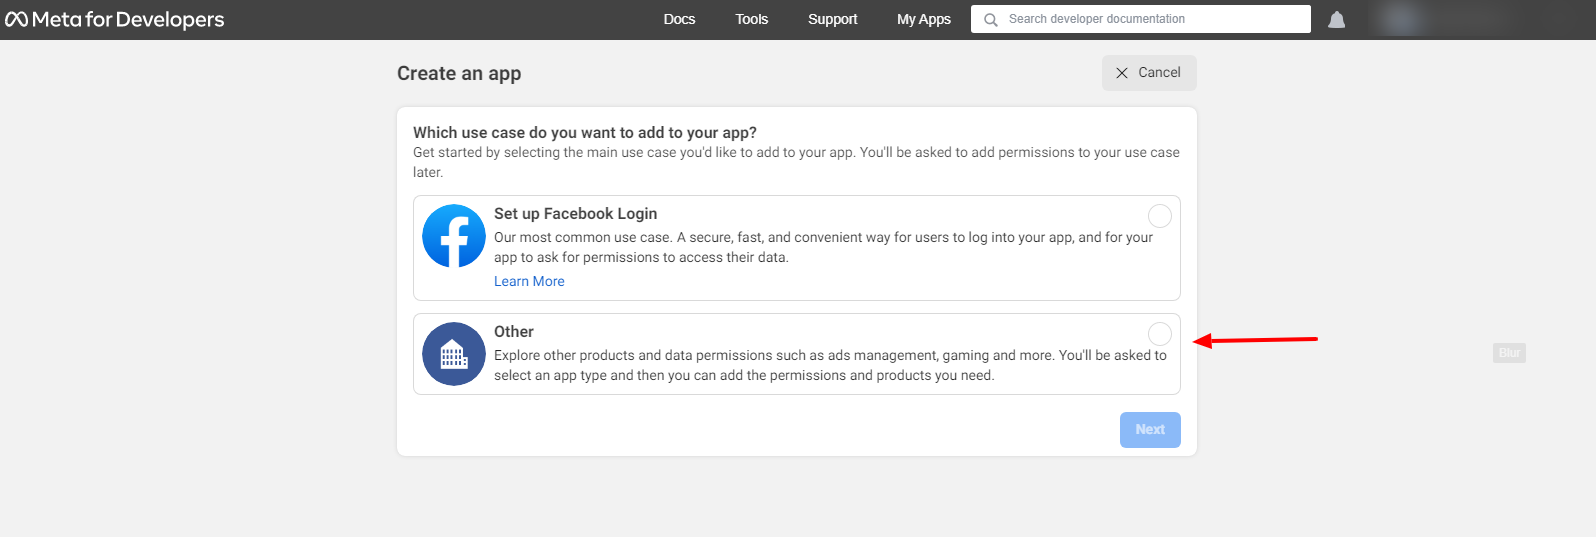The width and height of the screenshot is (1596, 537).
Task: Select the Other use case radio button
Action: (x=1160, y=334)
